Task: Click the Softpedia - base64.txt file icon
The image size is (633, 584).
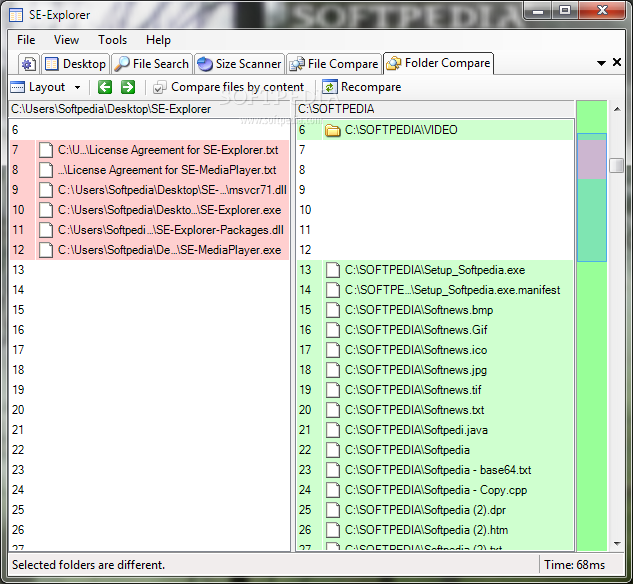Action: tap(333, 470)
